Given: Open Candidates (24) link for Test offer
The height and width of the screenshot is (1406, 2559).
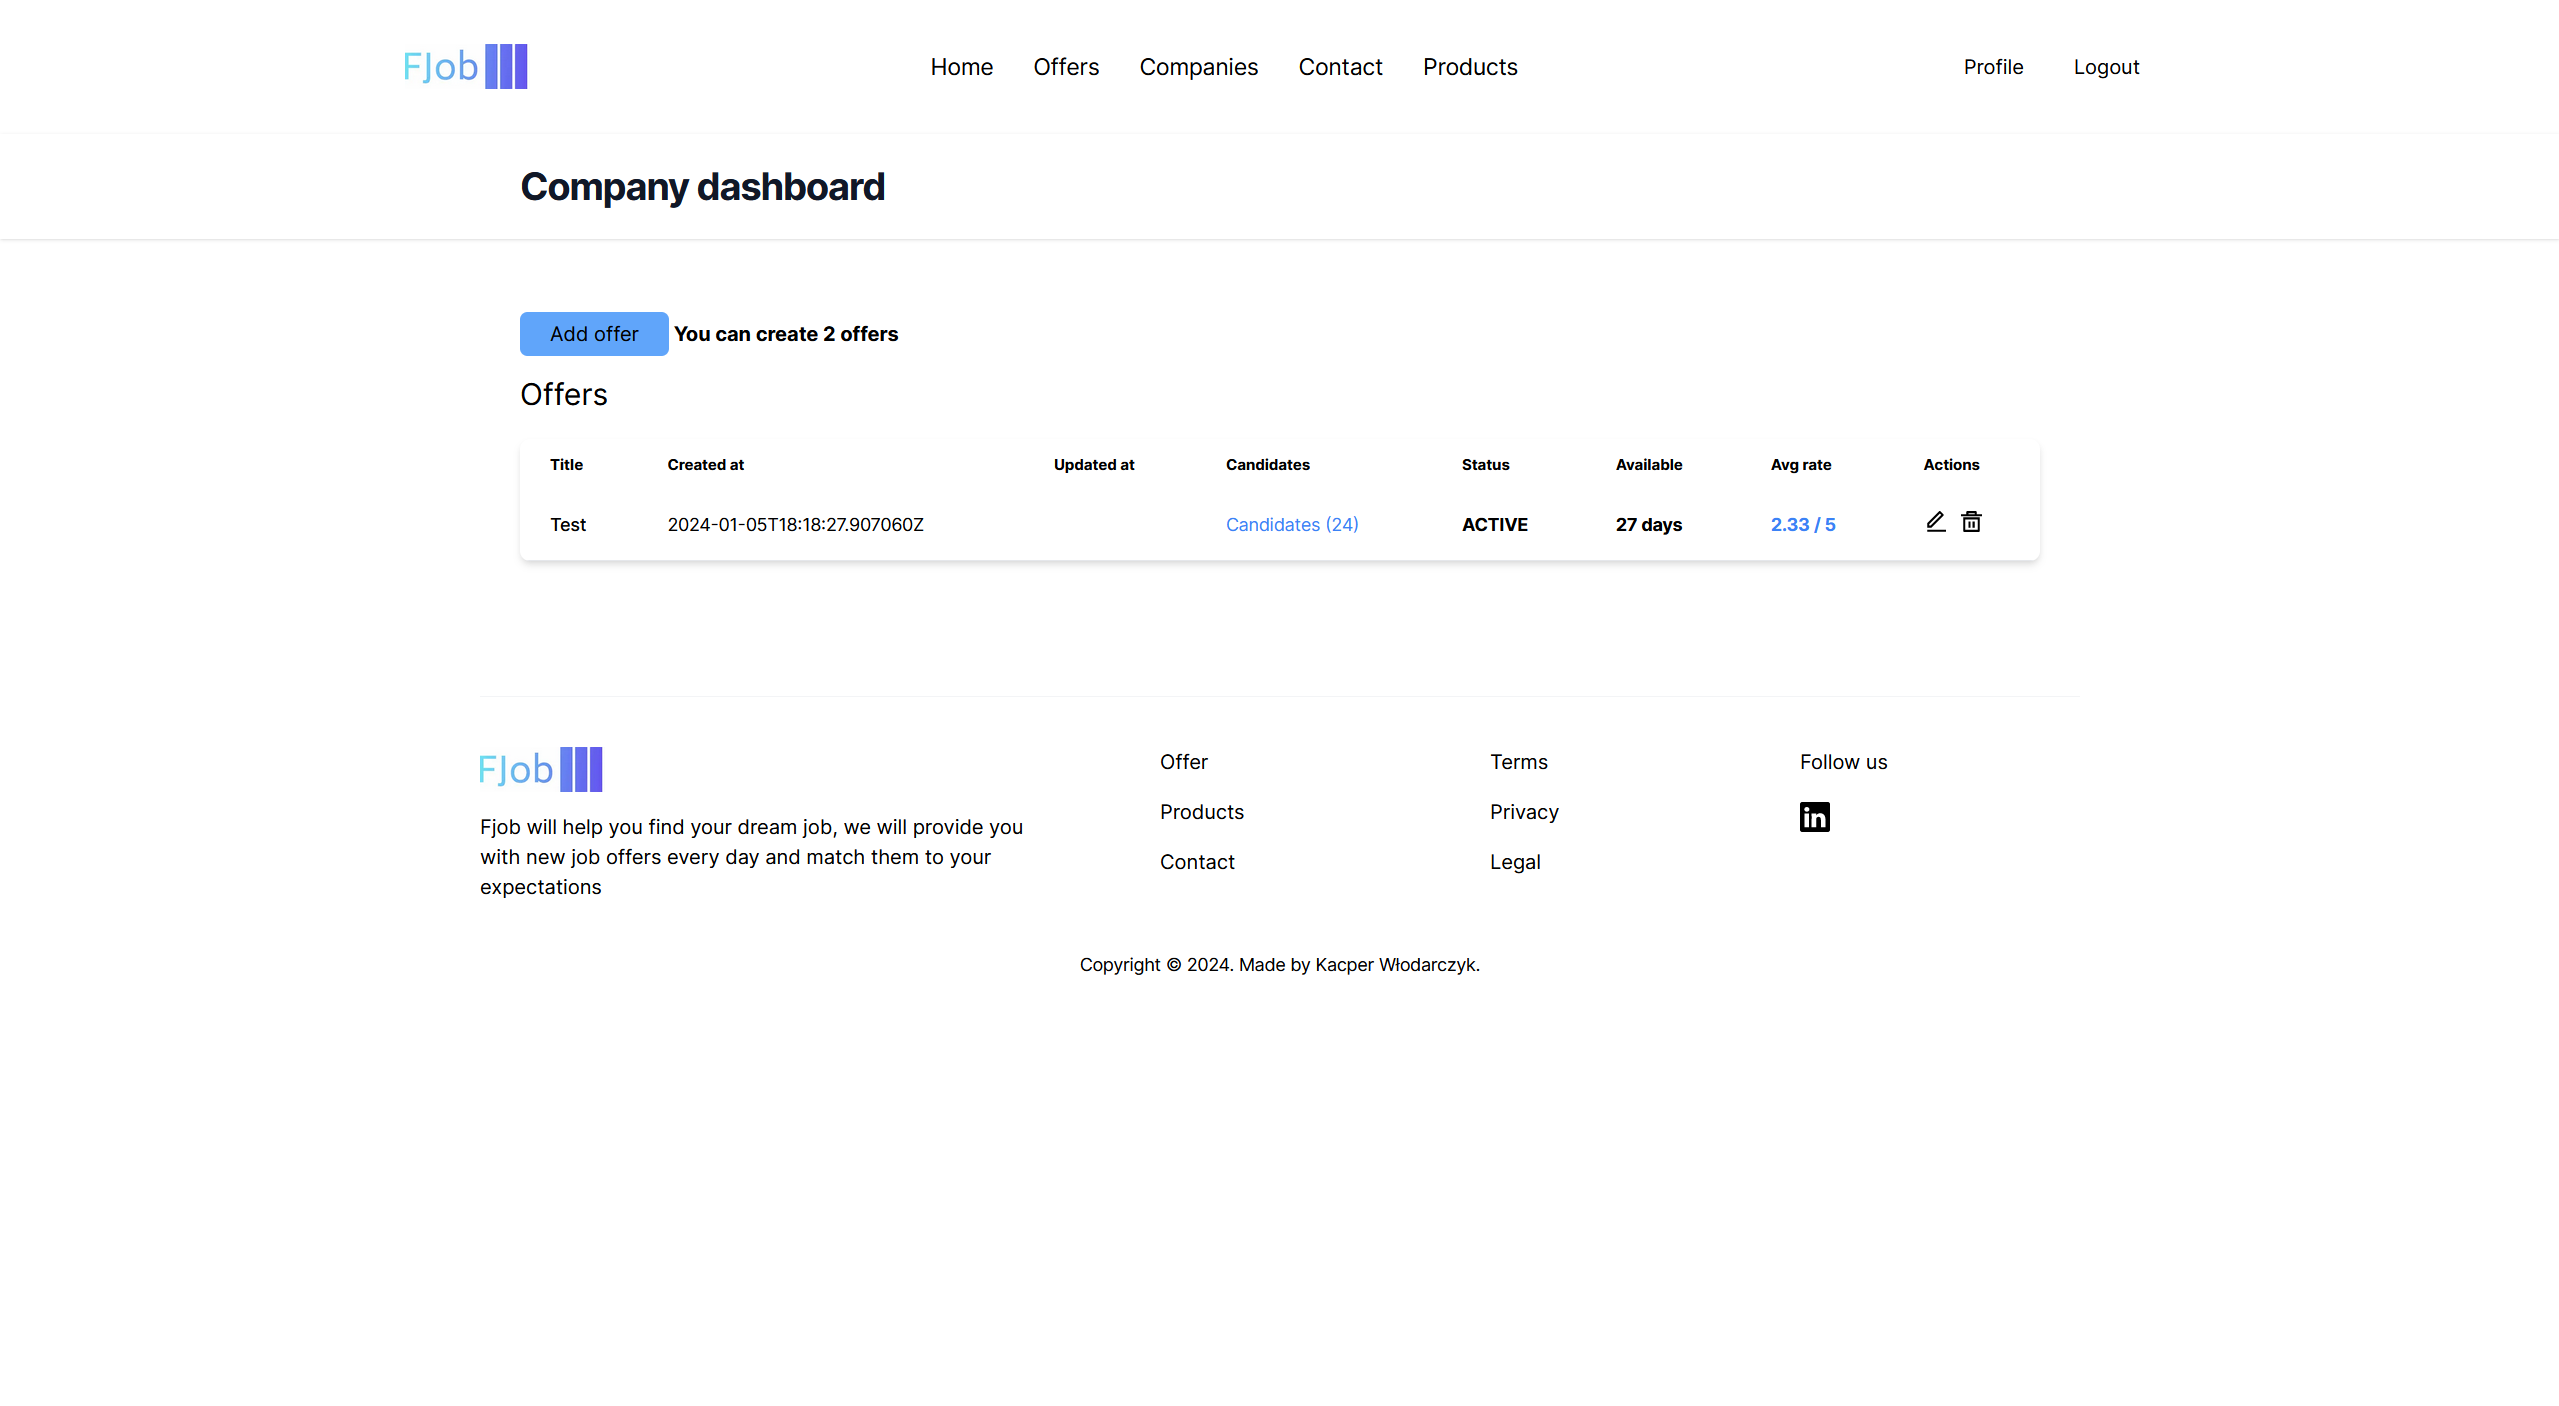Looking at the screenshot, I should 1291,525.
